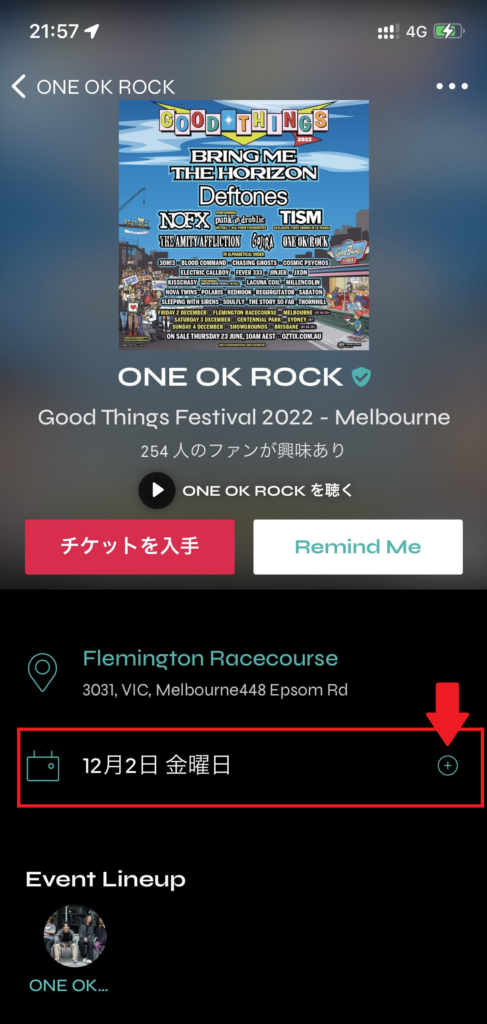Tap the map pin location icon

tap(42, 672)
